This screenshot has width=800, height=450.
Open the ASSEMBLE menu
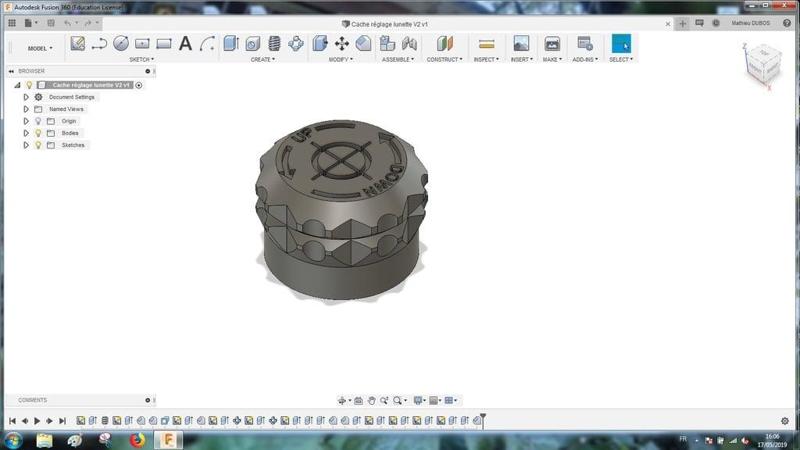[x=398, y=60]
